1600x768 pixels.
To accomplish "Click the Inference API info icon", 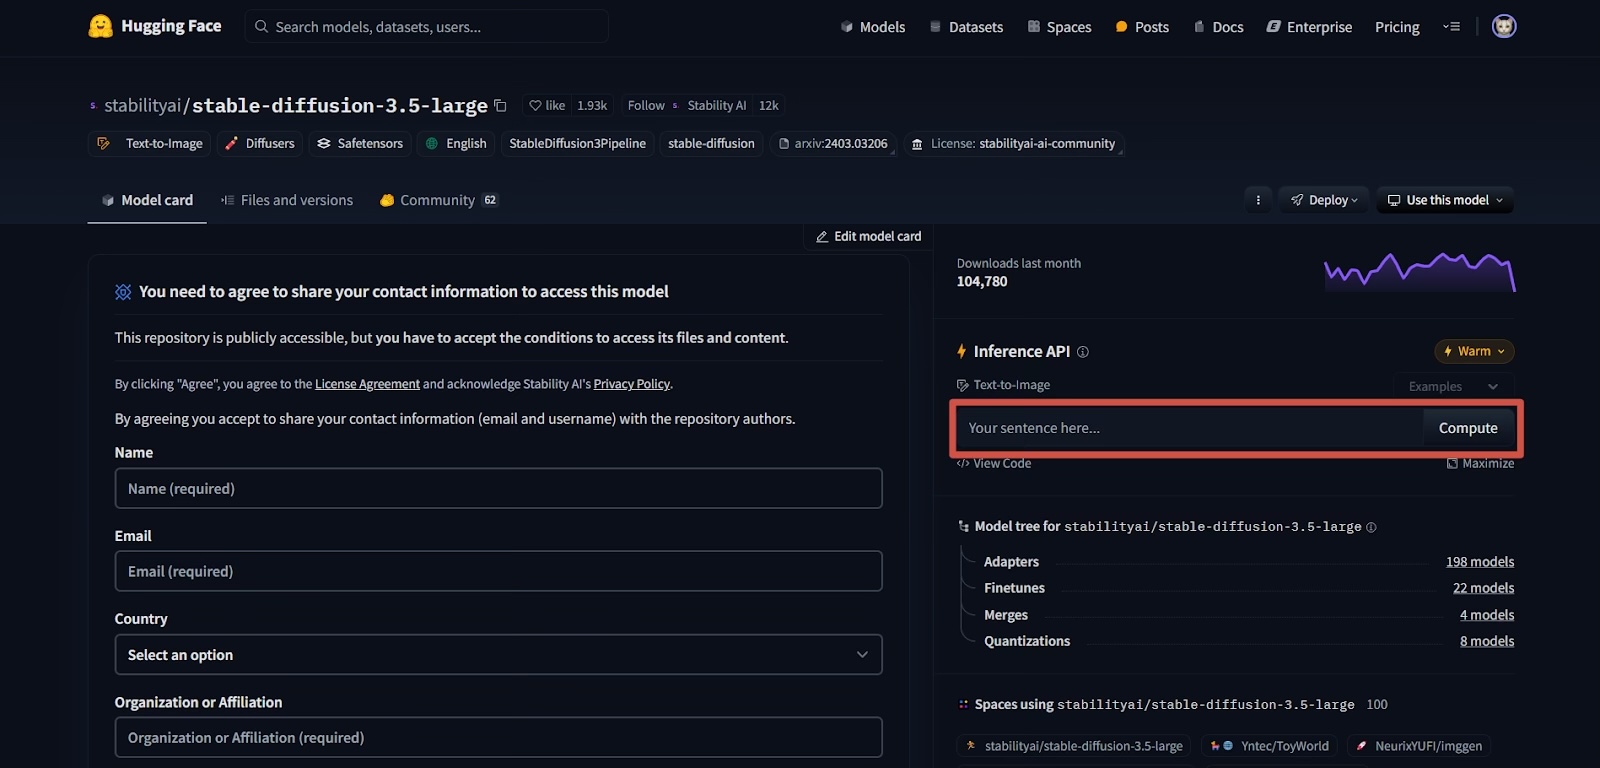I will [x=1083, y=352].
